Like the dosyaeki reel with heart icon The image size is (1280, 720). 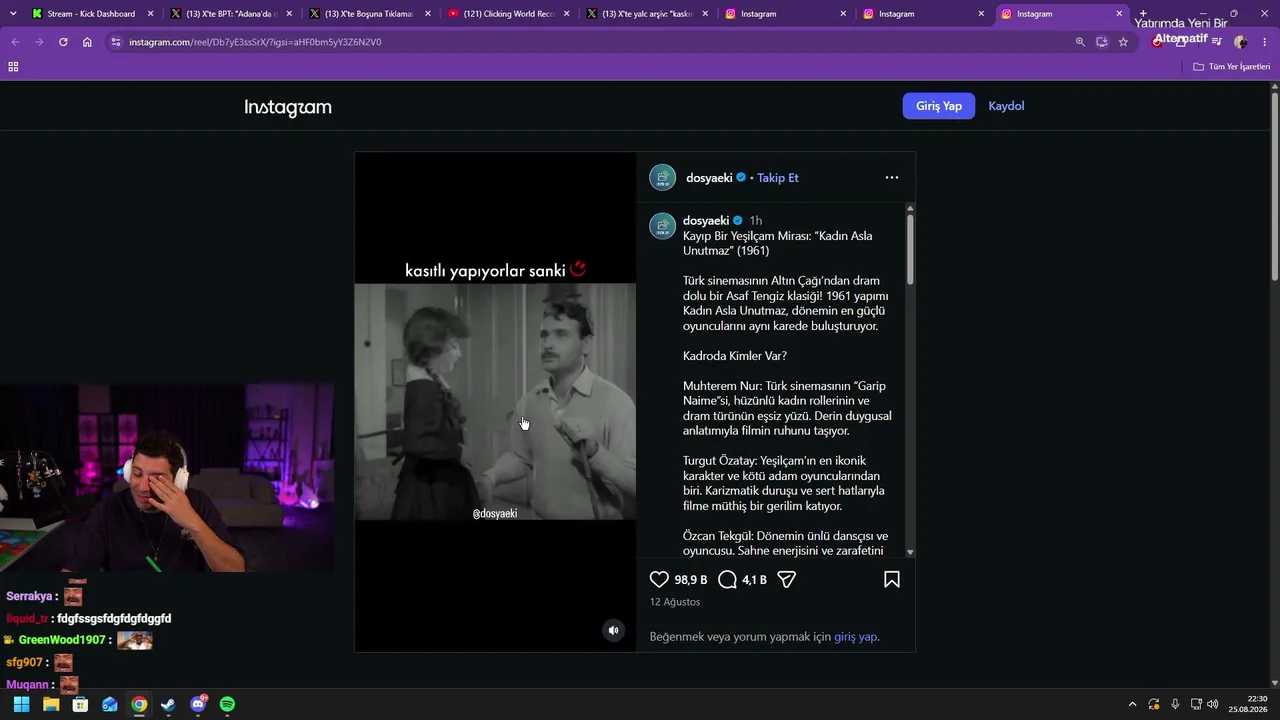(x=659, y=580)
